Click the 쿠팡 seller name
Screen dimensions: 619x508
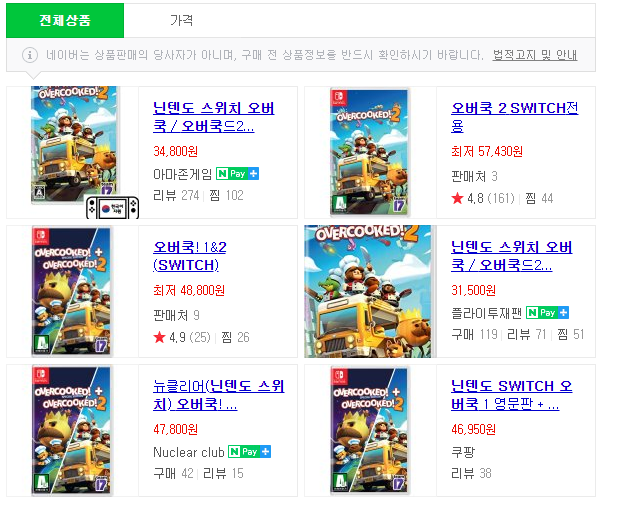click(463, 452)
